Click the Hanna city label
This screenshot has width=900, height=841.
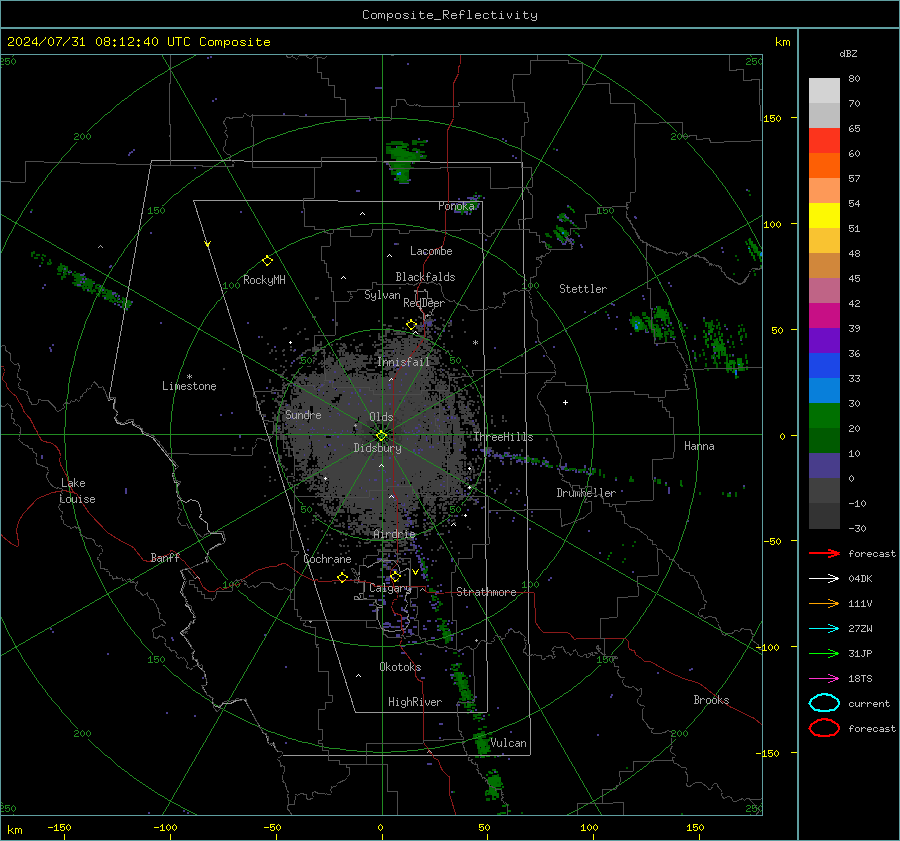coord(699,446)
